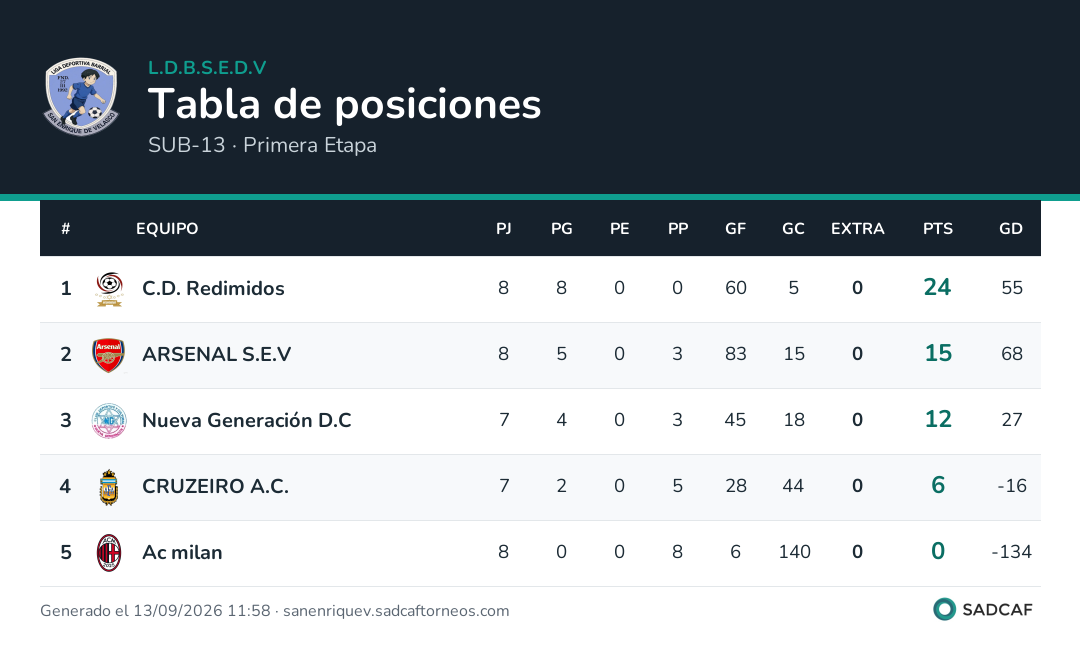Select the PTS column header

point(937,229)
